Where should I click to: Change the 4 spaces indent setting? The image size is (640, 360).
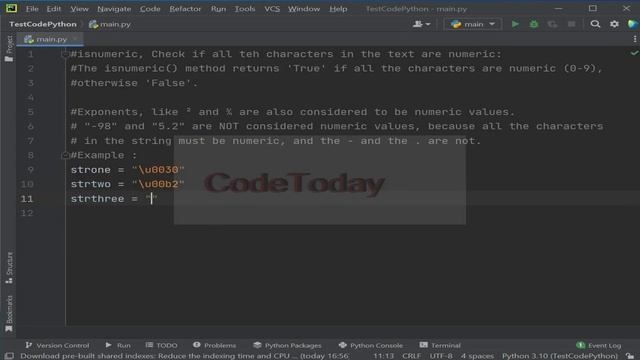477,356
